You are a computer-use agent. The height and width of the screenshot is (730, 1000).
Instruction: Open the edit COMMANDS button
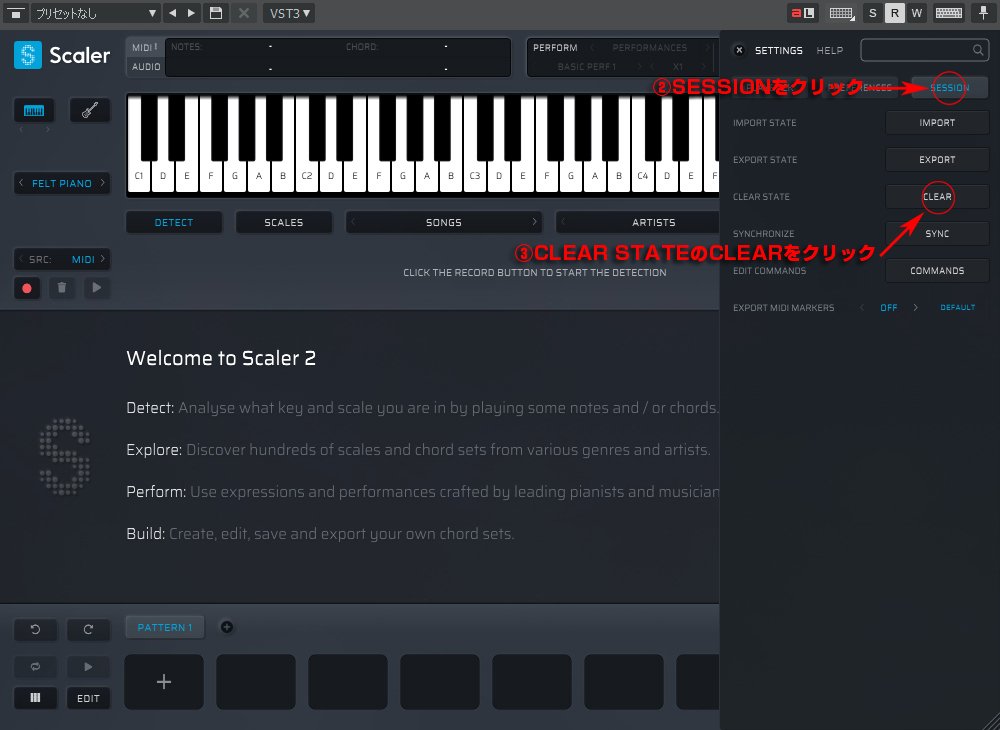pos(937,270)
